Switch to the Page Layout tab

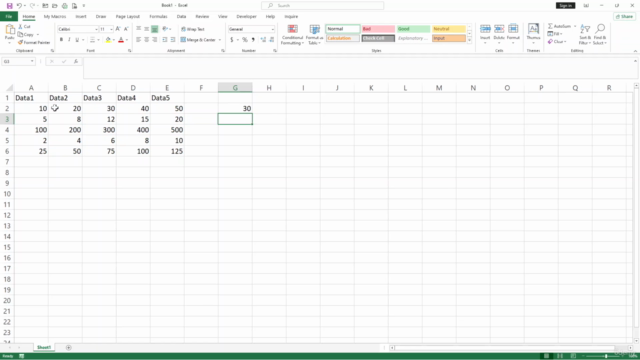pos(128,16)
